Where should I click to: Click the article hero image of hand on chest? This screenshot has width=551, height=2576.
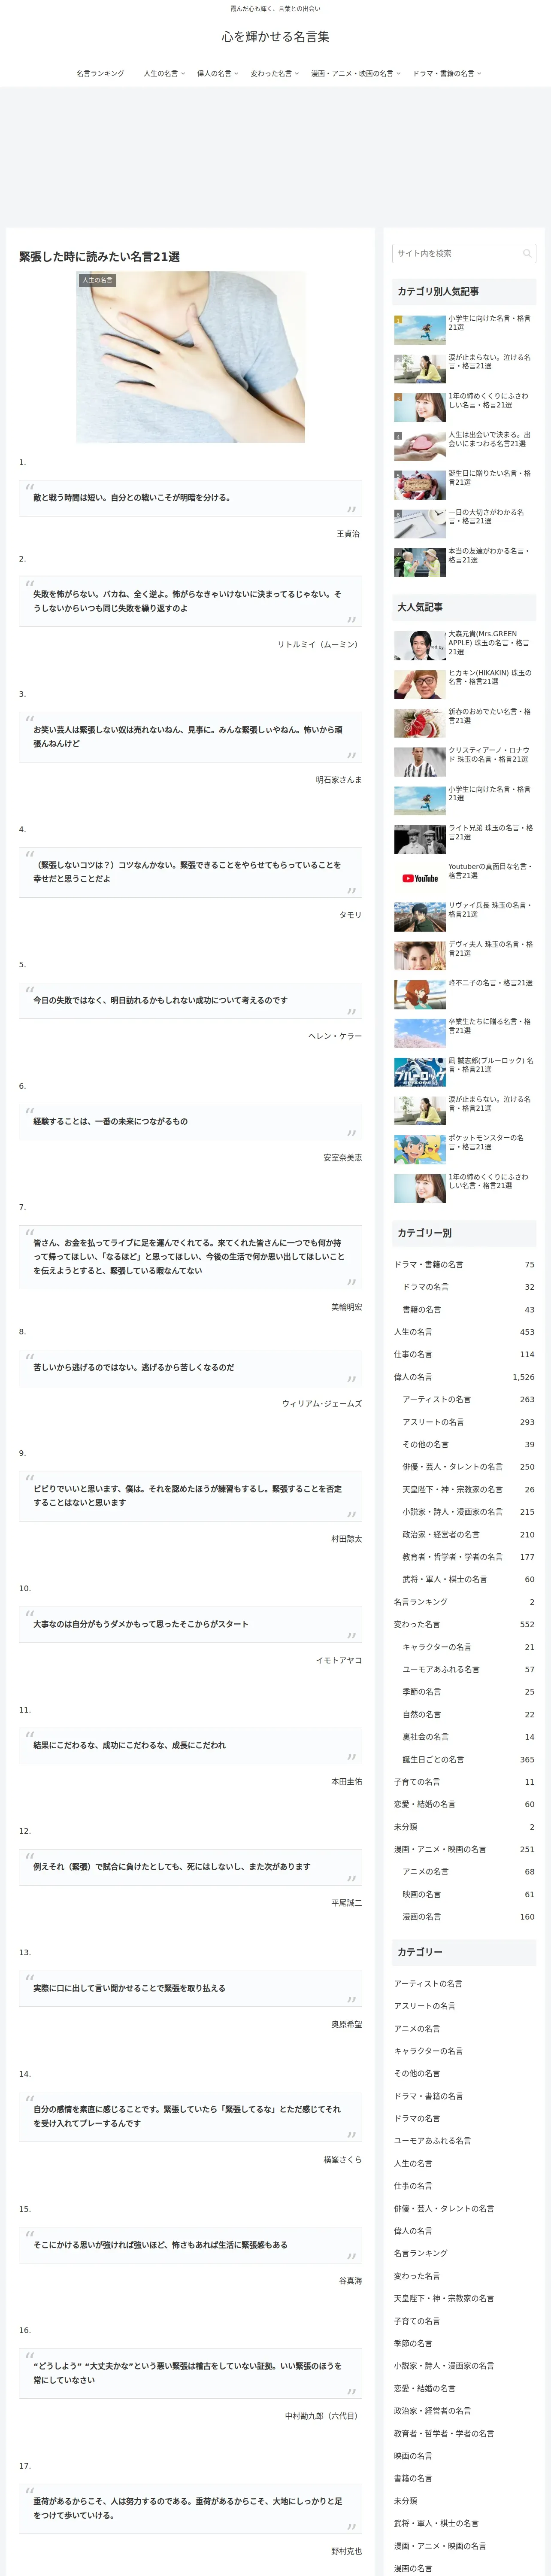pyautogui.click(x=191, y=357)
